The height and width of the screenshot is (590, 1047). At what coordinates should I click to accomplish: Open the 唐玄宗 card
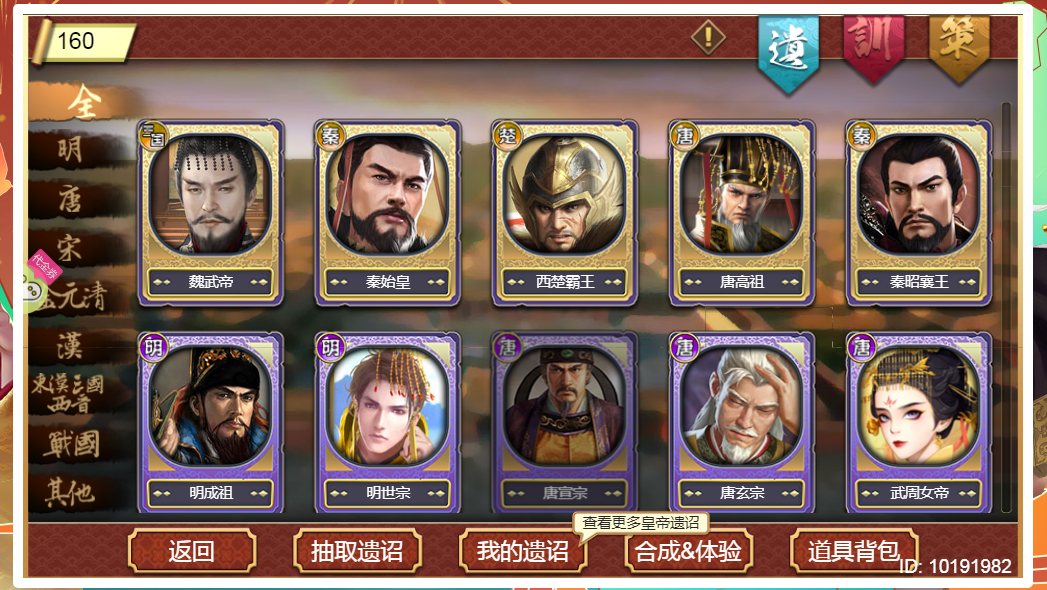tap(742, 422)
